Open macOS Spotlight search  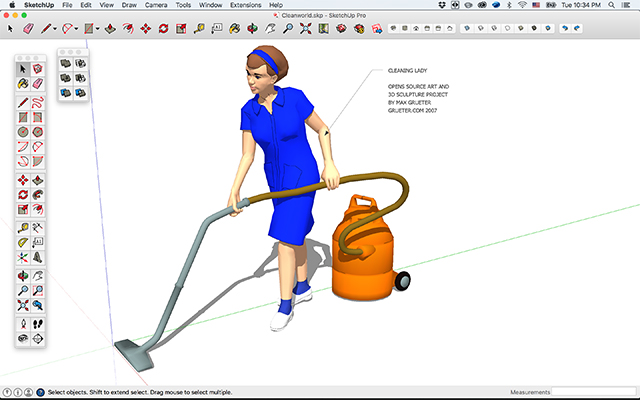coord(611,5)
